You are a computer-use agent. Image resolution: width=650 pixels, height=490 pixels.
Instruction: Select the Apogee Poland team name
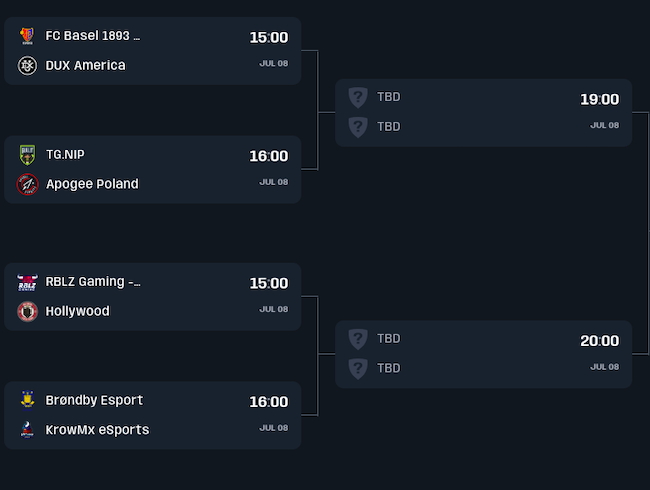click(92, 184)
